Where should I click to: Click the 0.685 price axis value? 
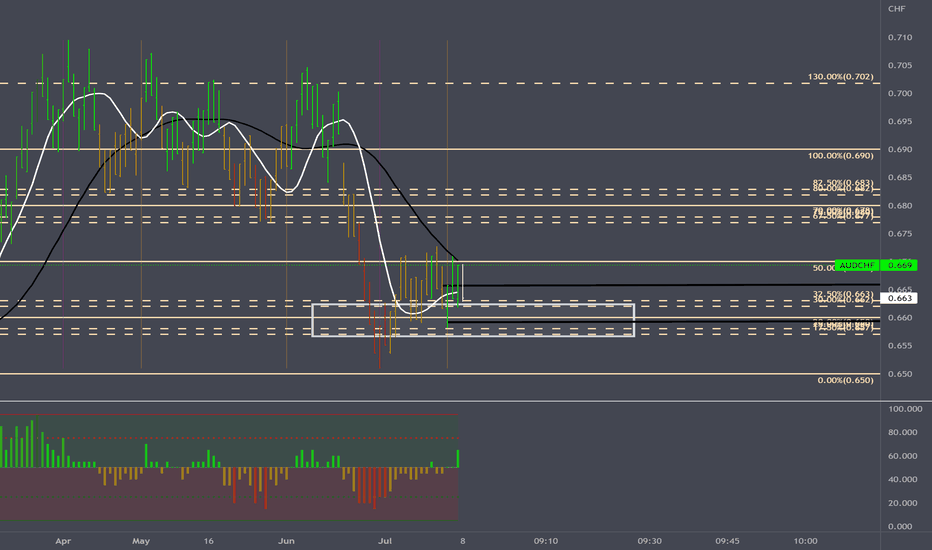(900, 177)
